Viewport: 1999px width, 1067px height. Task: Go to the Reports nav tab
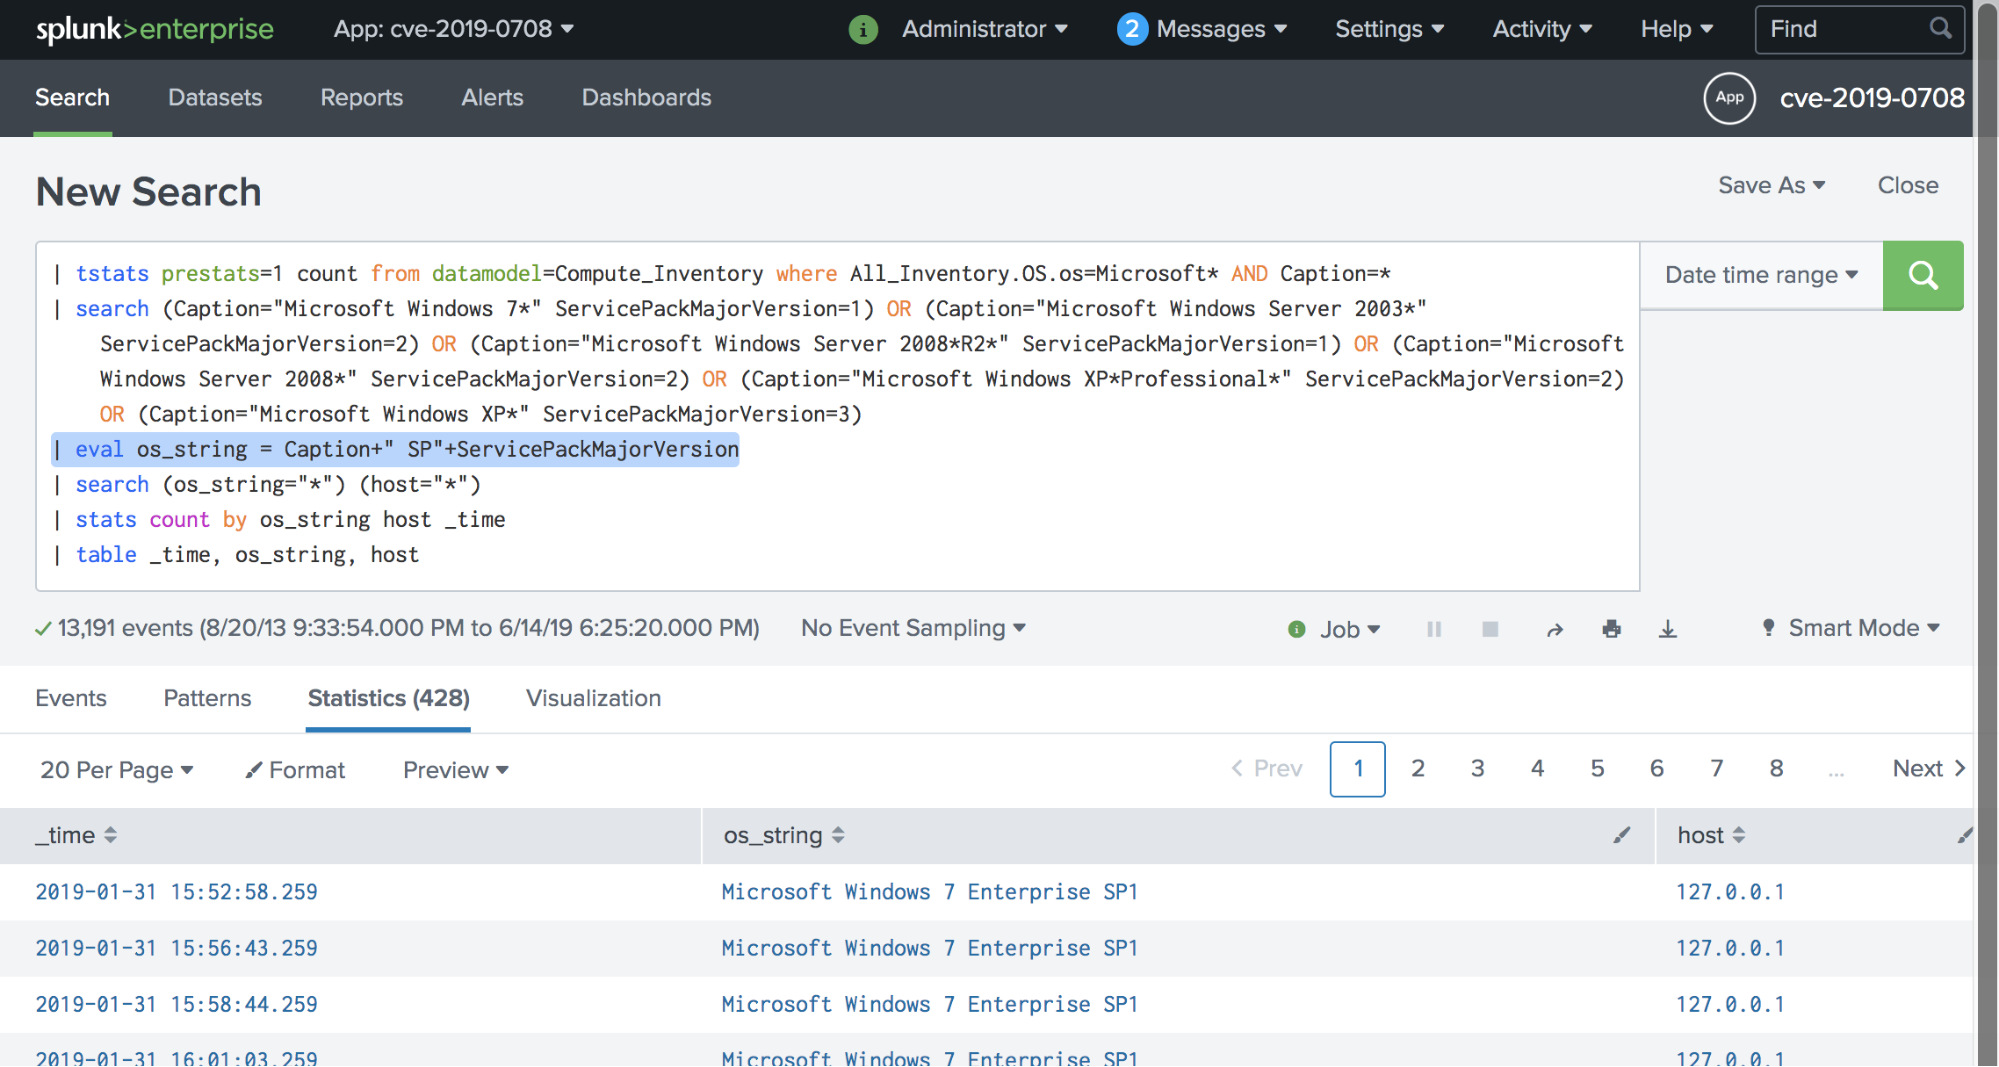(x=362, y=98)
